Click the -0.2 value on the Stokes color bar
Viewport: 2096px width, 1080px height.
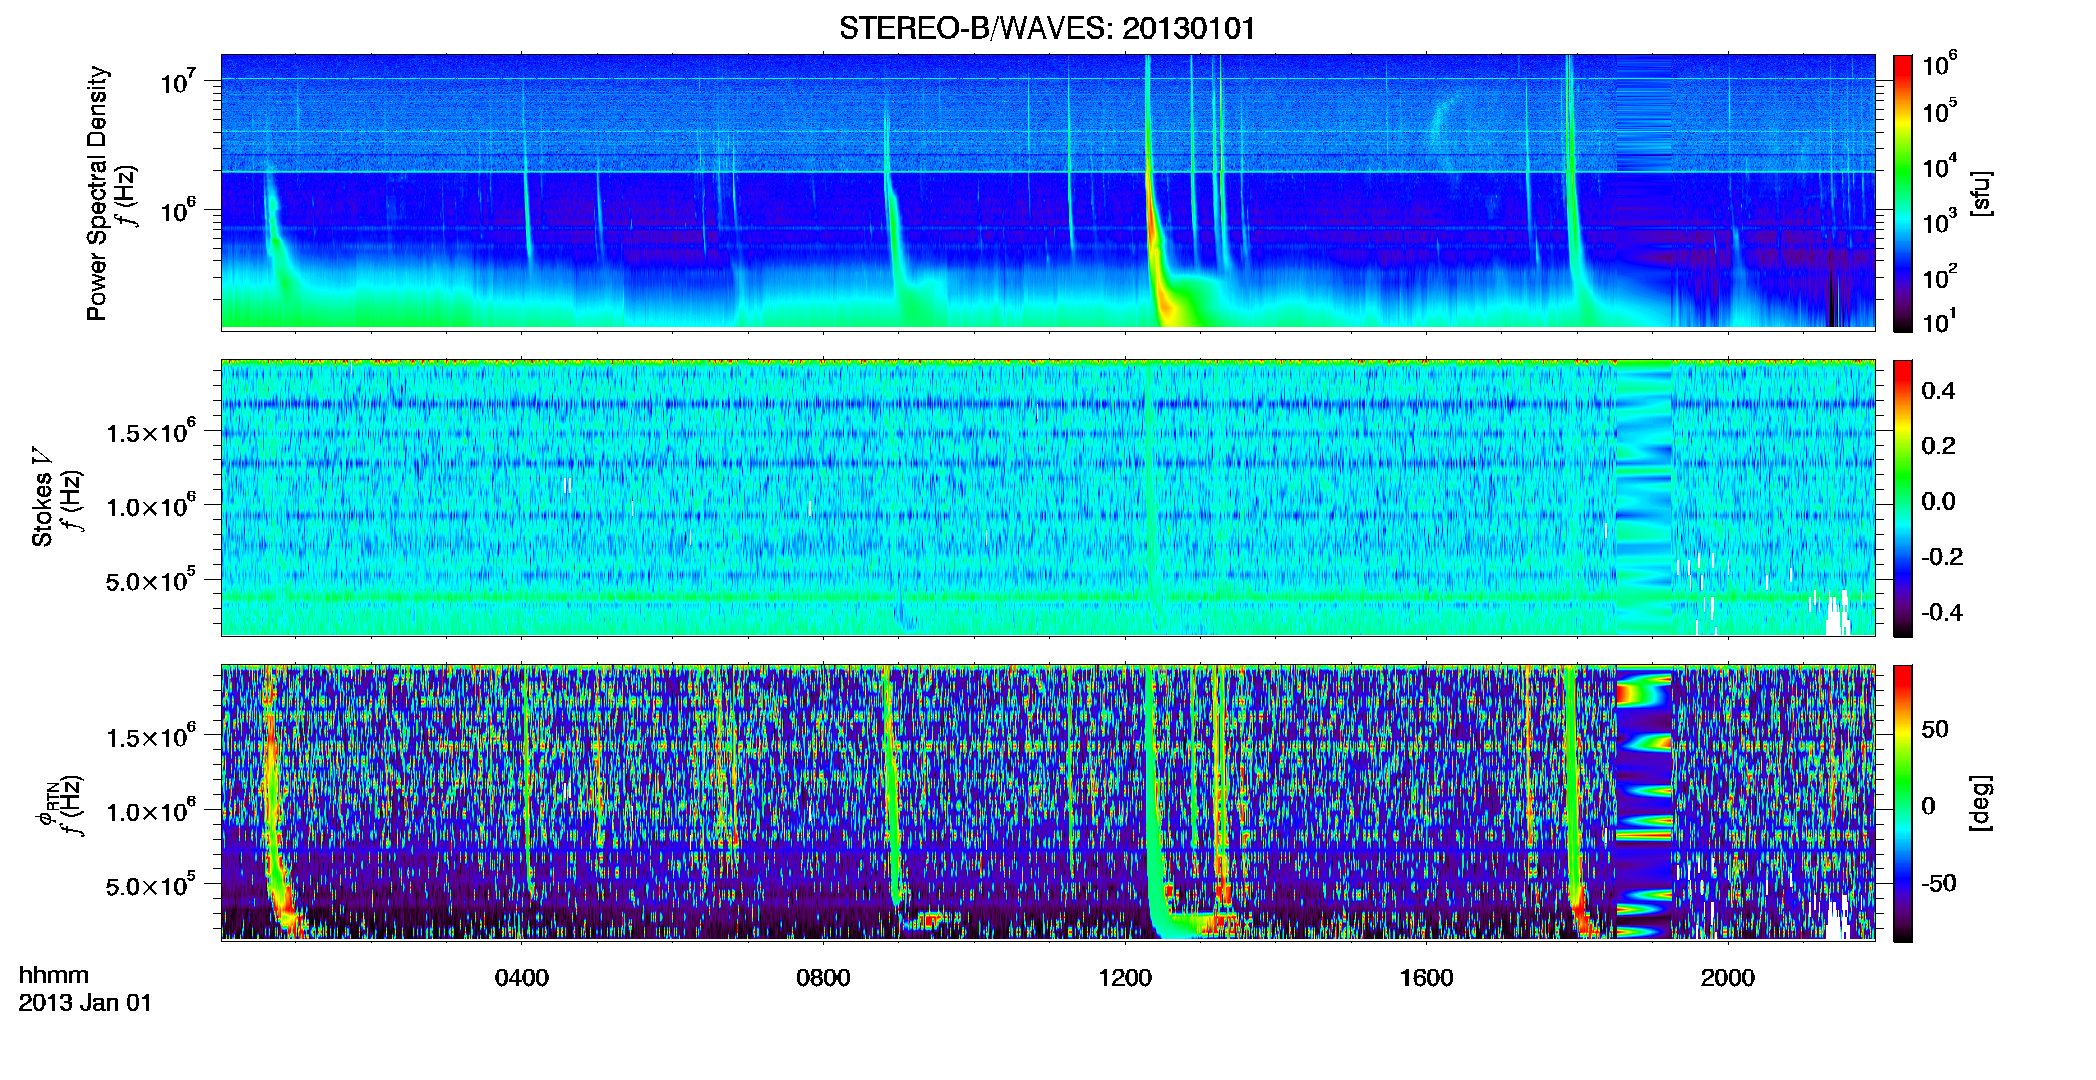coord(1941,557)
